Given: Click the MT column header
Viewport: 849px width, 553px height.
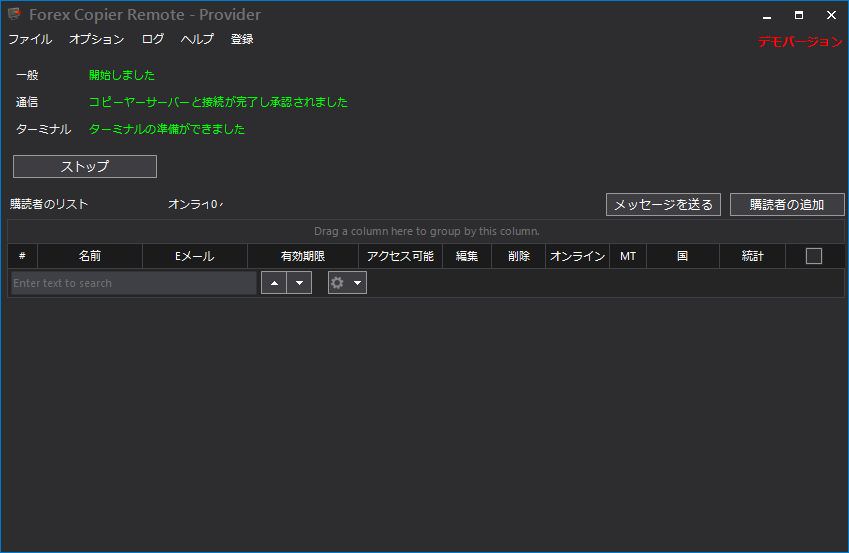Looking at the screenshot, I should coord(628,256).
